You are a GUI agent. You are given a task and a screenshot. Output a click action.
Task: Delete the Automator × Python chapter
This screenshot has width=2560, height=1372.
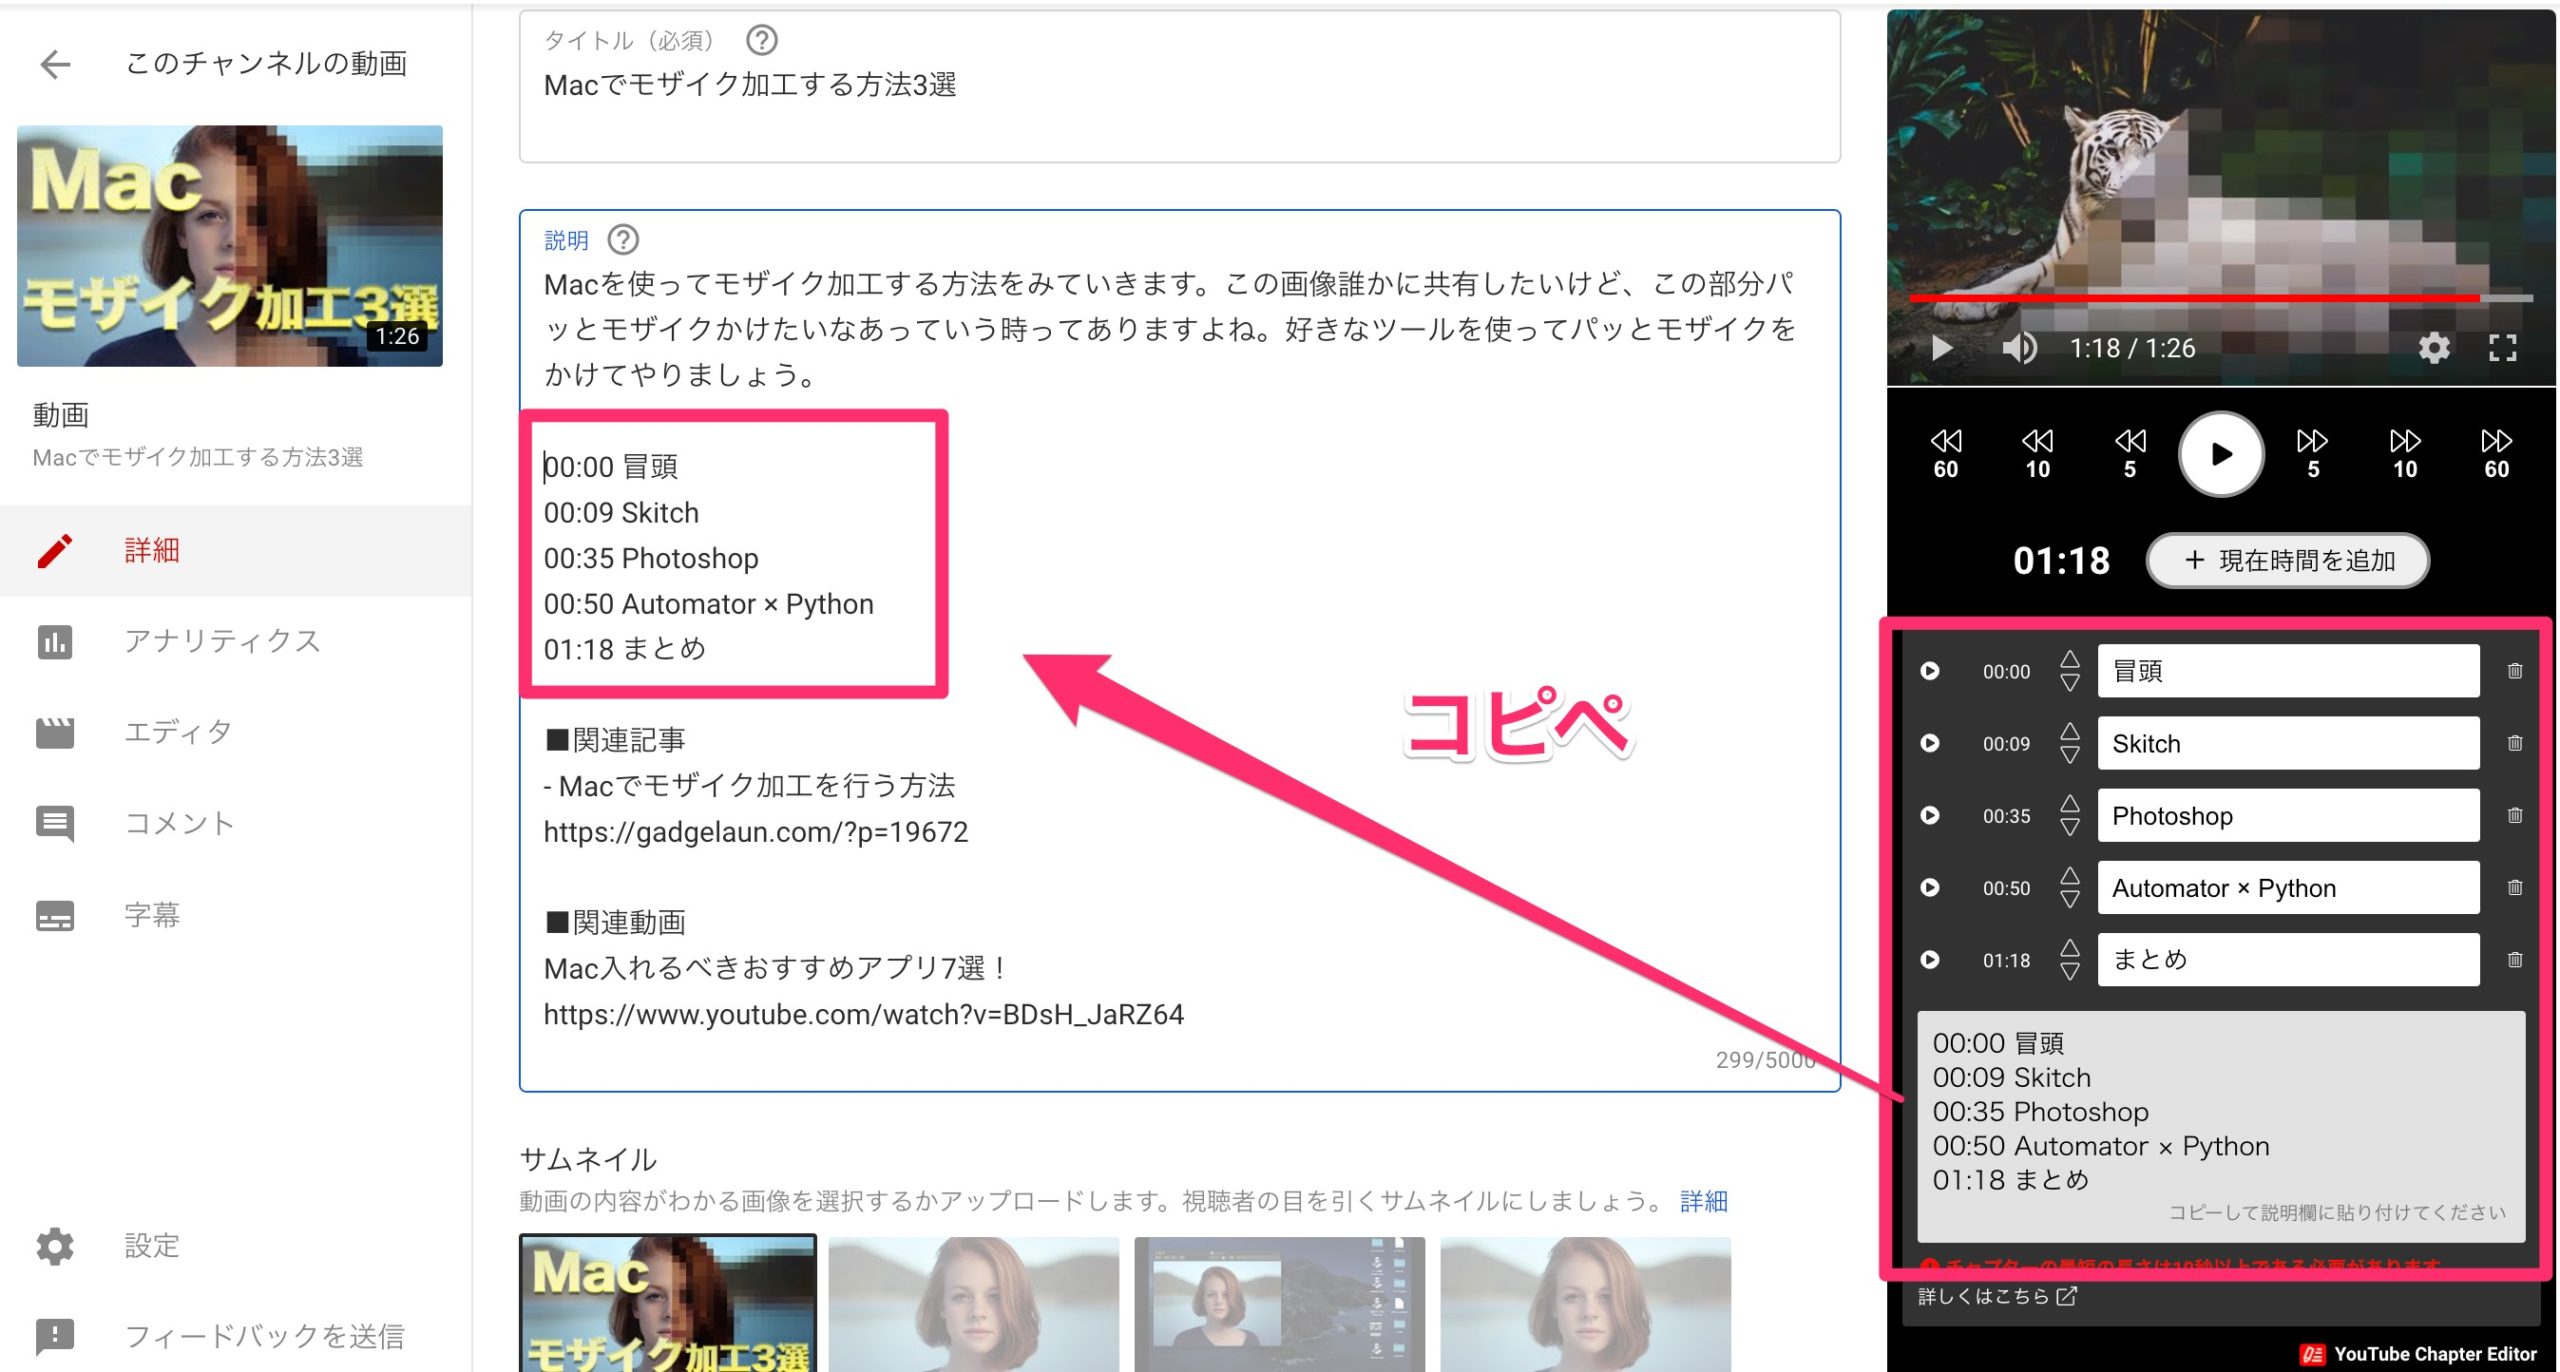point(2515,888)
